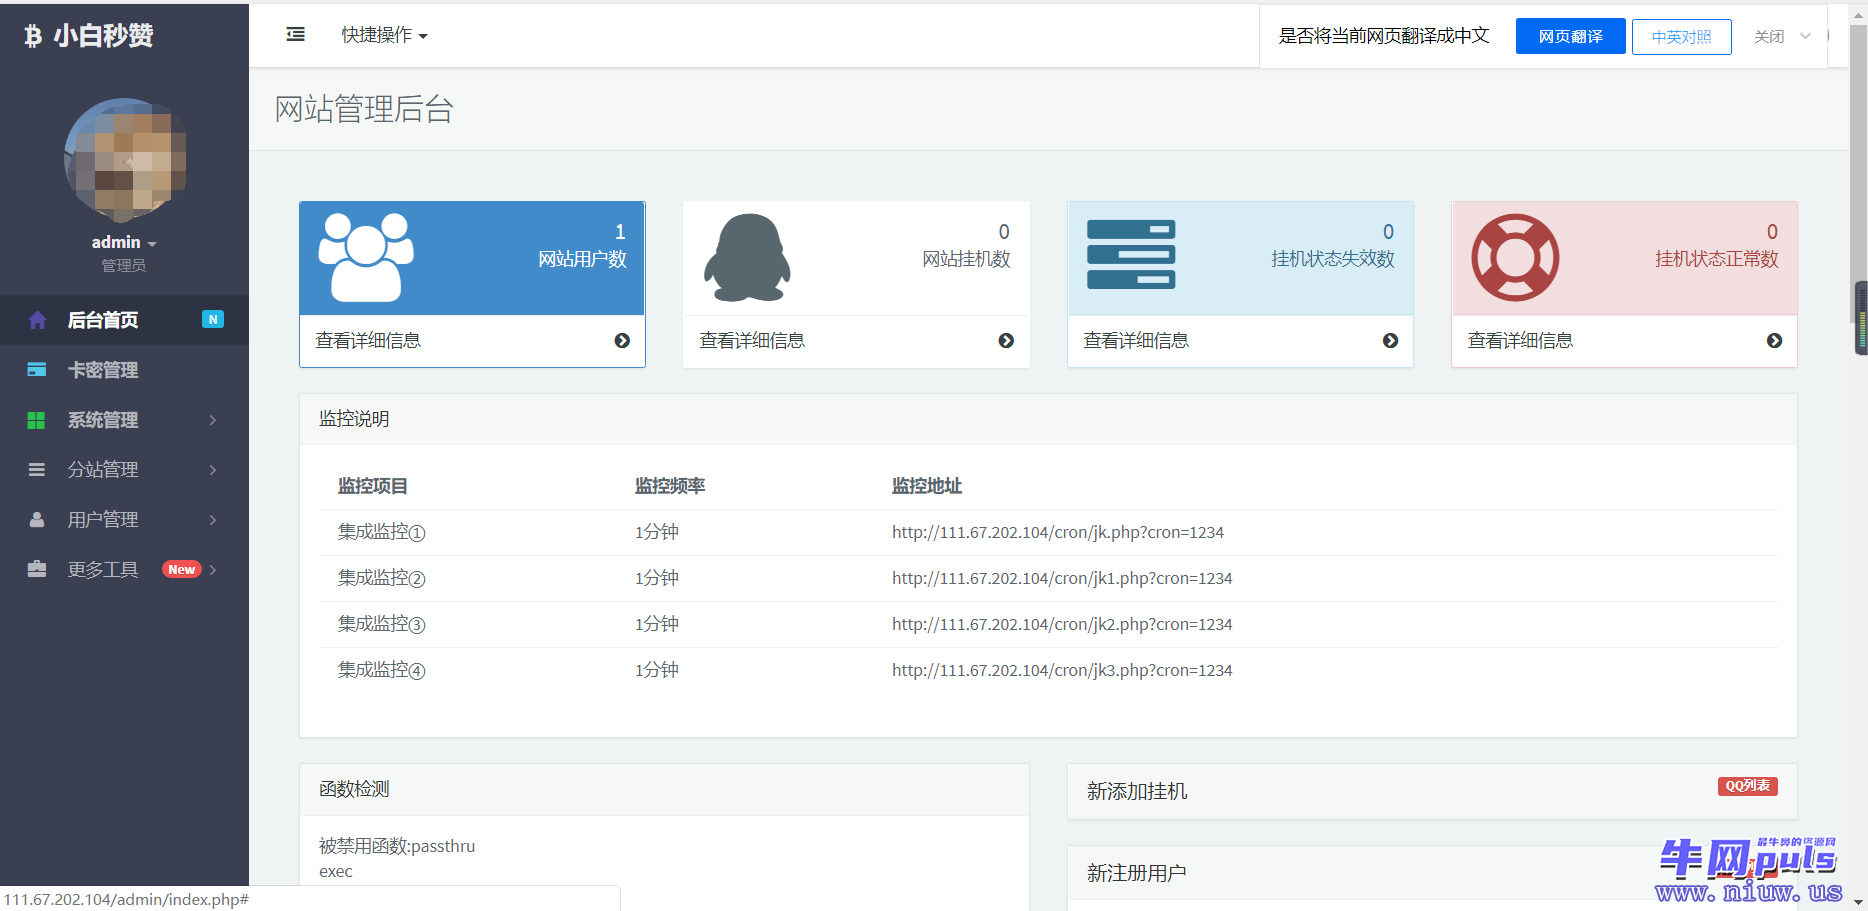Click the users group icon on 网站用户数 card
This screenshot has height=911, width=1868.
tap(366, 257)
